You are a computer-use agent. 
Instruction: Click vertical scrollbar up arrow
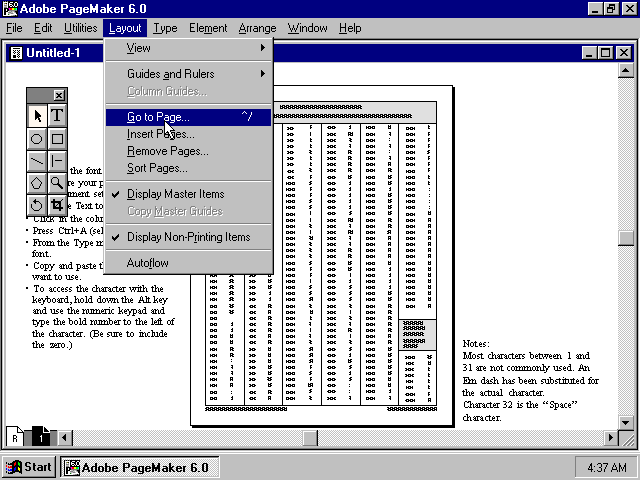(626, 71)
